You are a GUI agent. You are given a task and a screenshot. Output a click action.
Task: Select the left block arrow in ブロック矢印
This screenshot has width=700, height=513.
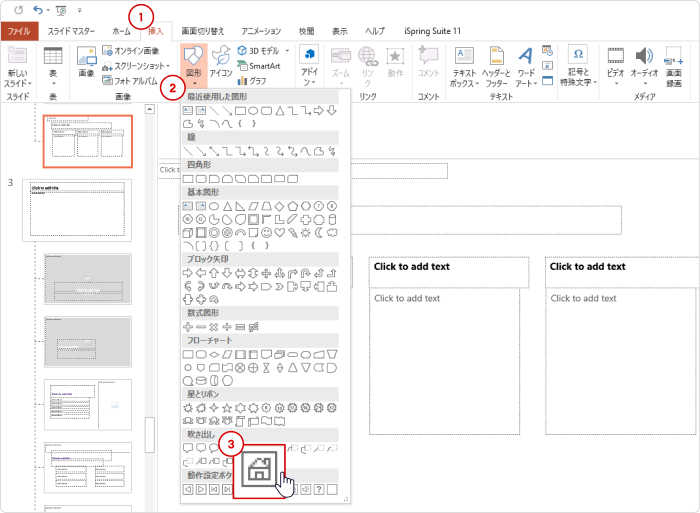201,273
